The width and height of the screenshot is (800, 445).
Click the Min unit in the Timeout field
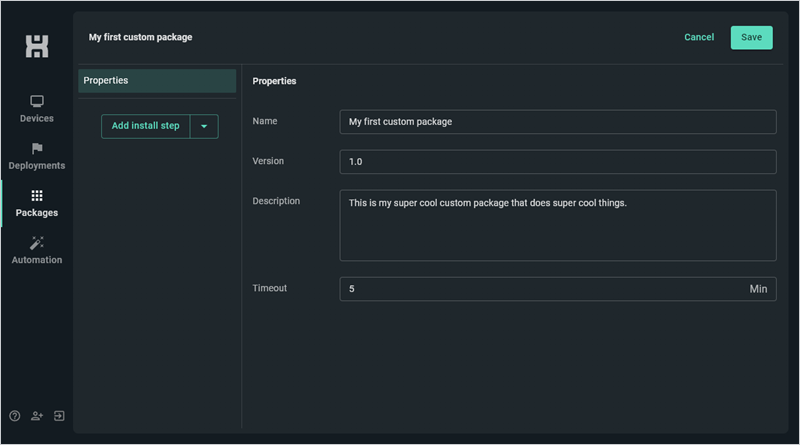click(x=758, y=289)
